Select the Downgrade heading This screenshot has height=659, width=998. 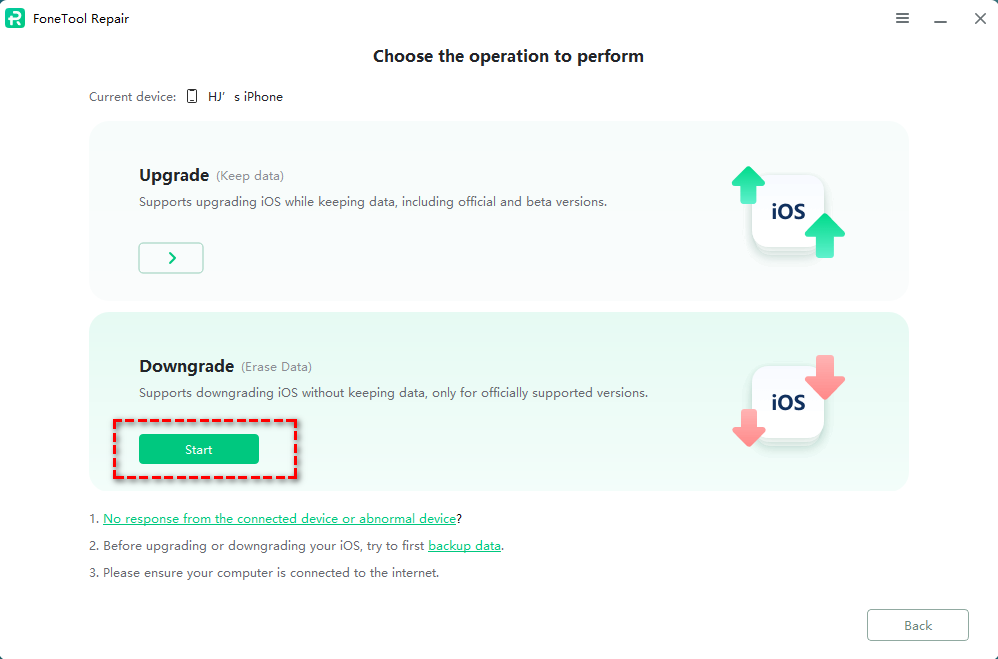pyautogui.click(x=186, y=367)
